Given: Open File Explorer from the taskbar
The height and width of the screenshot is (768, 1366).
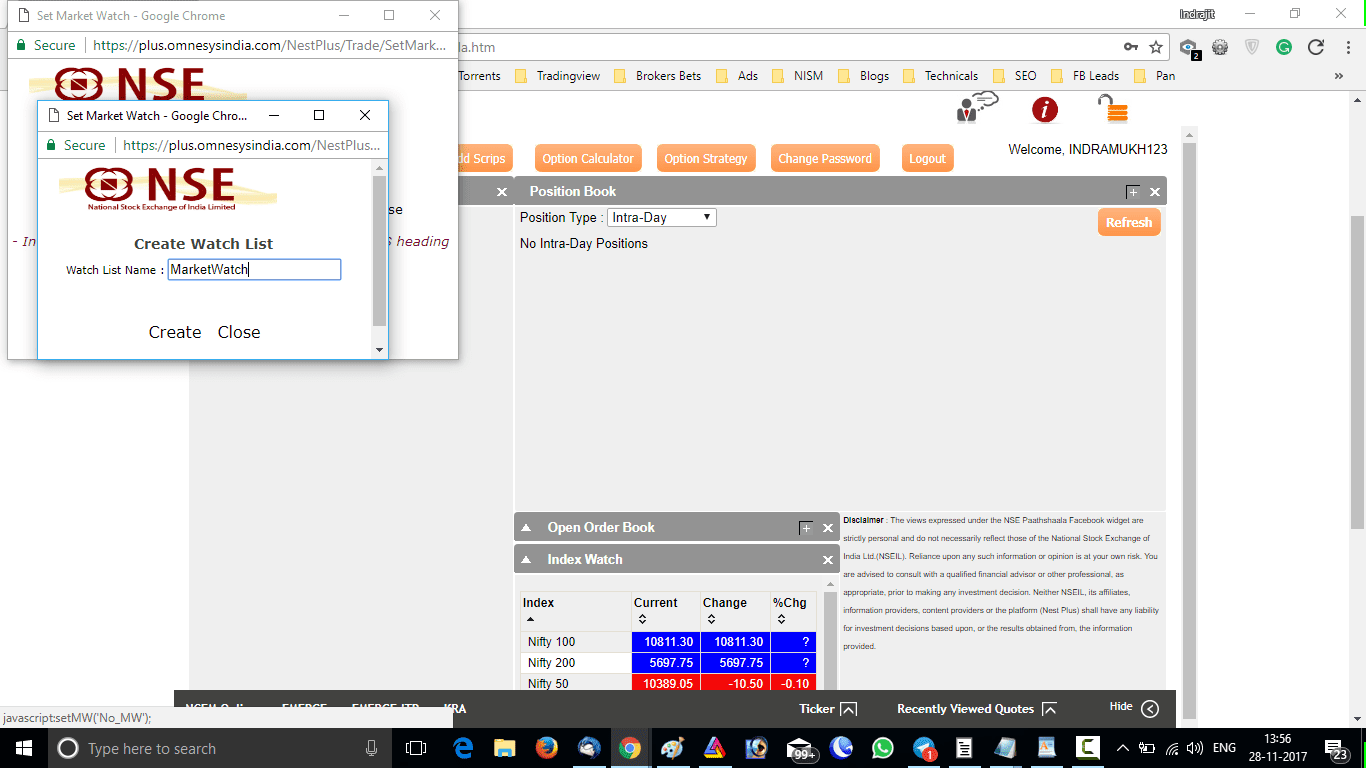Looking at the screenshot, I should coord(504,748).
